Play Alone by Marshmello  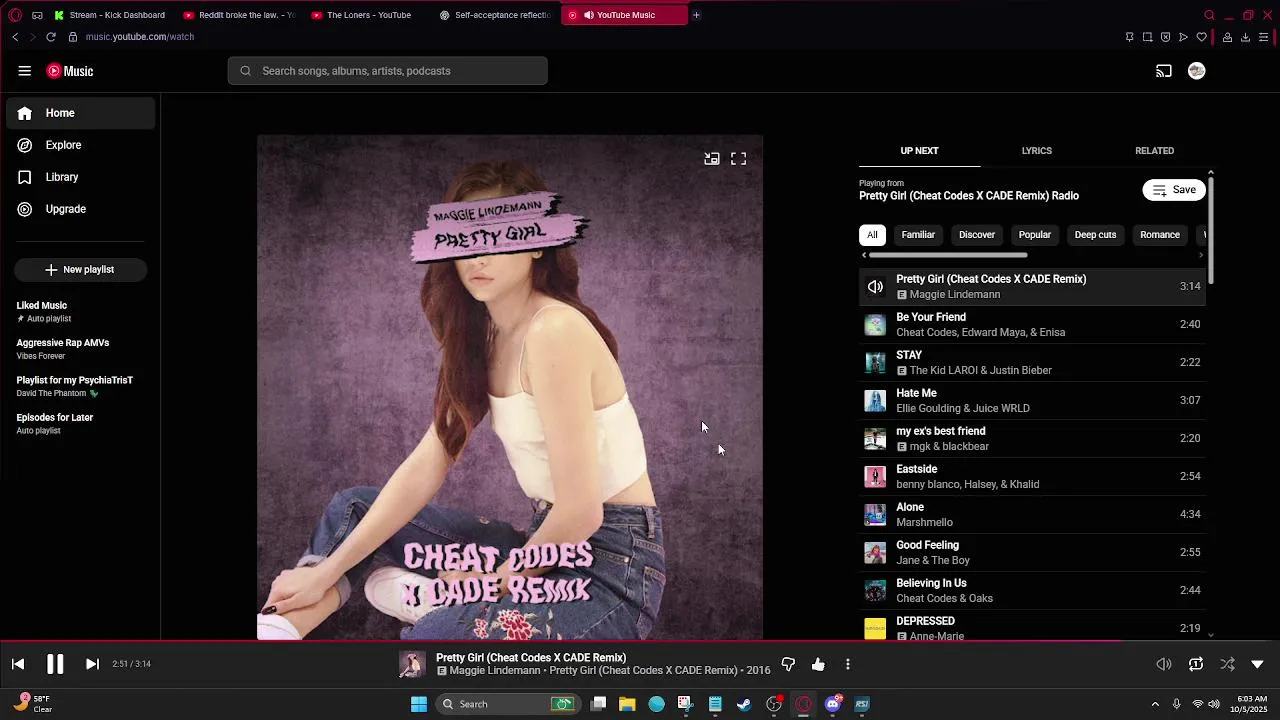[x=1032, y=515]
